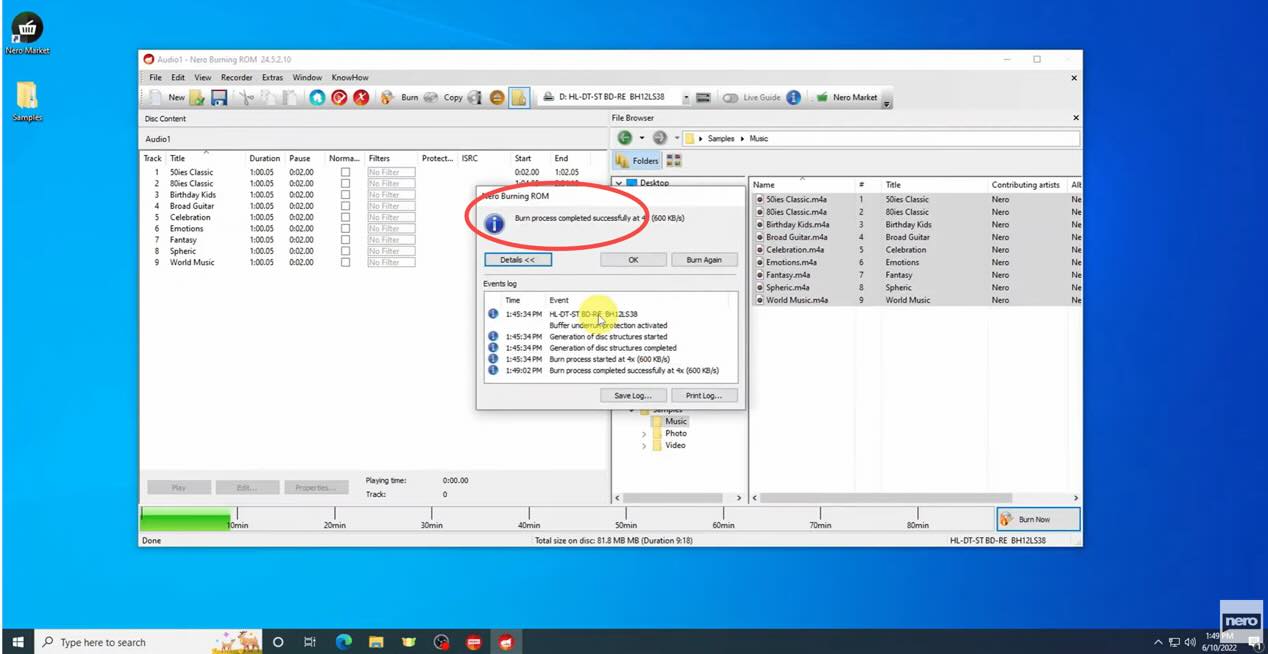Create a new compilation with the New icon

point(166,97)
